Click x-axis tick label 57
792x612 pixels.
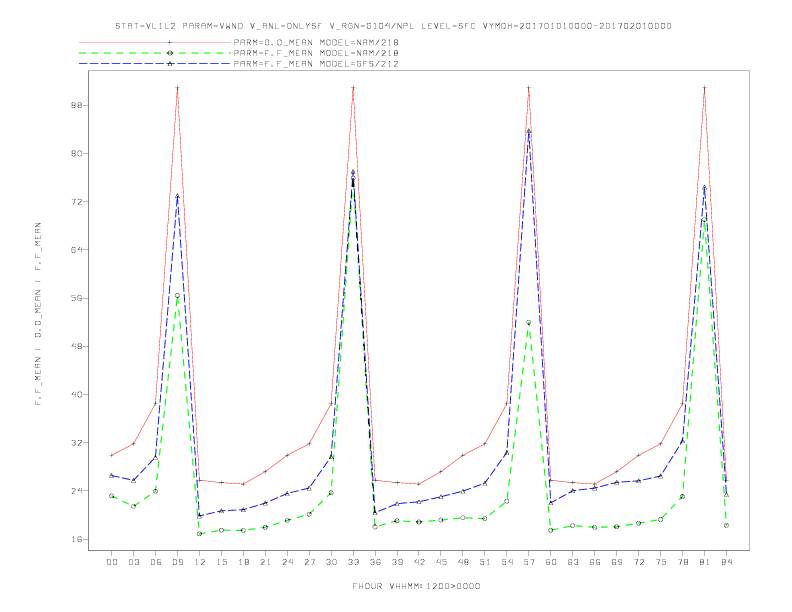click(529, 562)
